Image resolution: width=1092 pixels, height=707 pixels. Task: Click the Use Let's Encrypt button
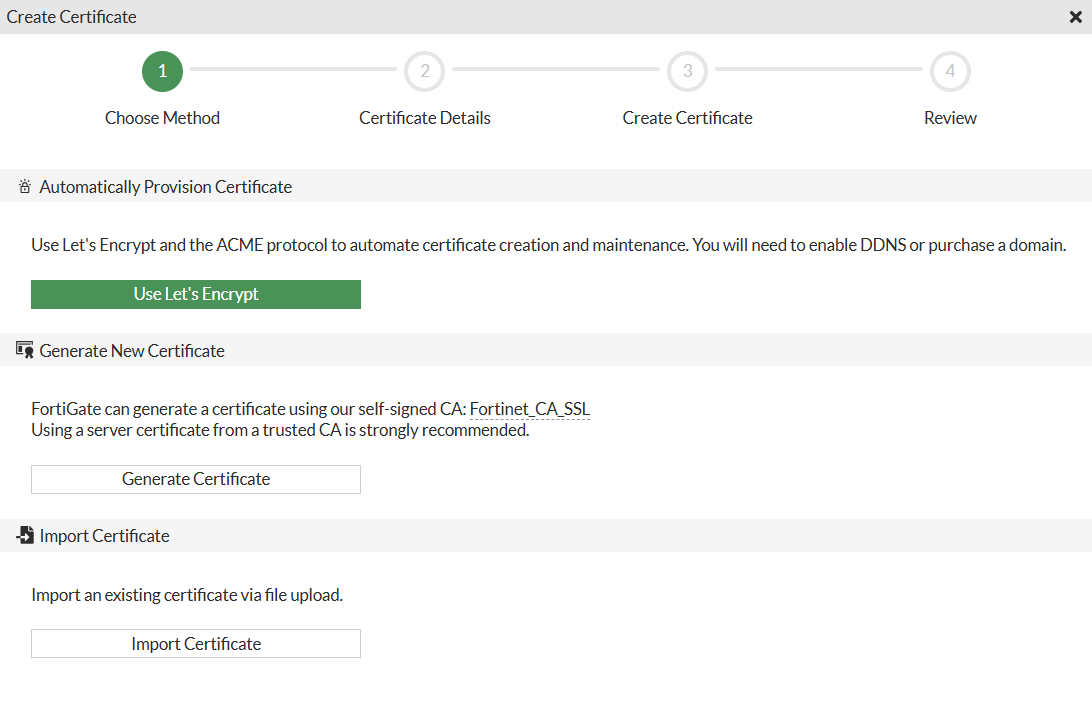(196, 294)
